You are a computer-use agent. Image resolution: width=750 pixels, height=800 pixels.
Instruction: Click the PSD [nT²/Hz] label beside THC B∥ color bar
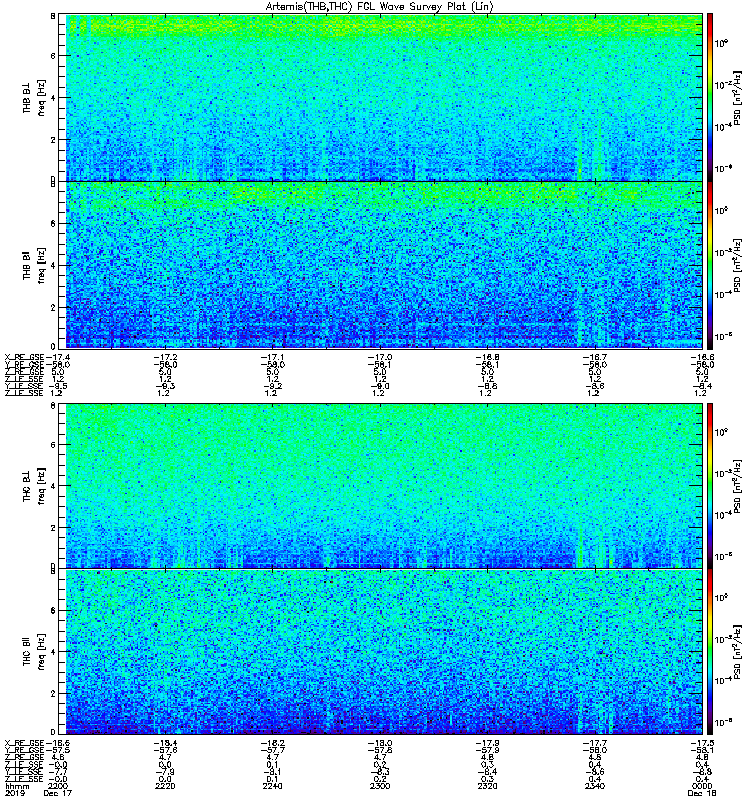[x=737, y=652]
